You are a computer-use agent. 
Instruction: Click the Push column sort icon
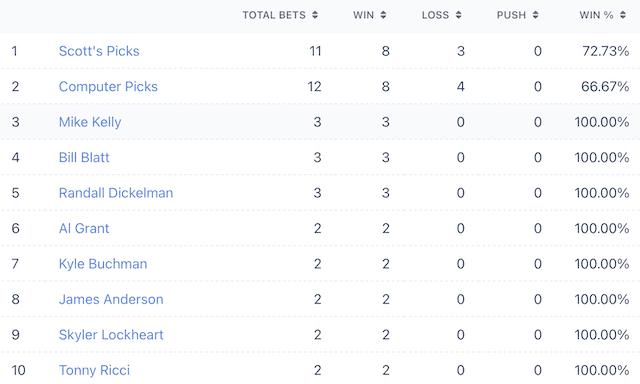tap(535, 15)
